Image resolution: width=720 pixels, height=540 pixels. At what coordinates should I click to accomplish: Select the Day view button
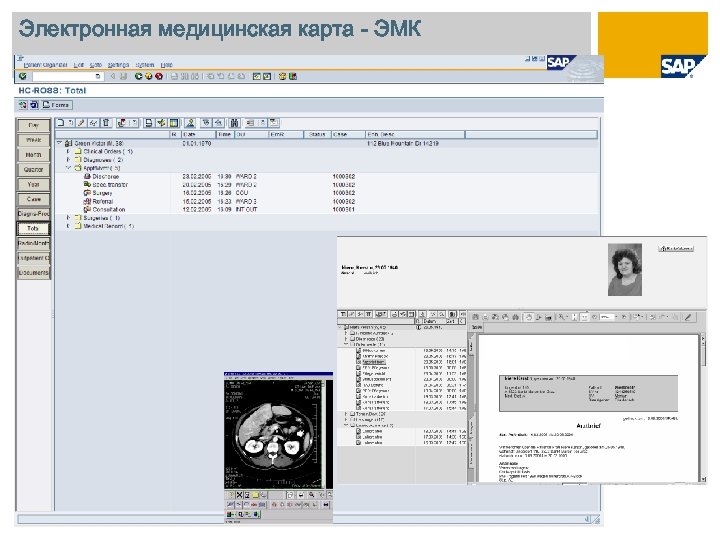pyautogui.click(x=34, y=125)
